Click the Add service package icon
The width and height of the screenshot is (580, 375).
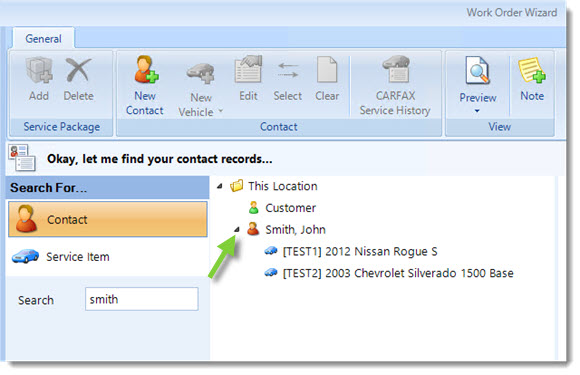[39, 70]
